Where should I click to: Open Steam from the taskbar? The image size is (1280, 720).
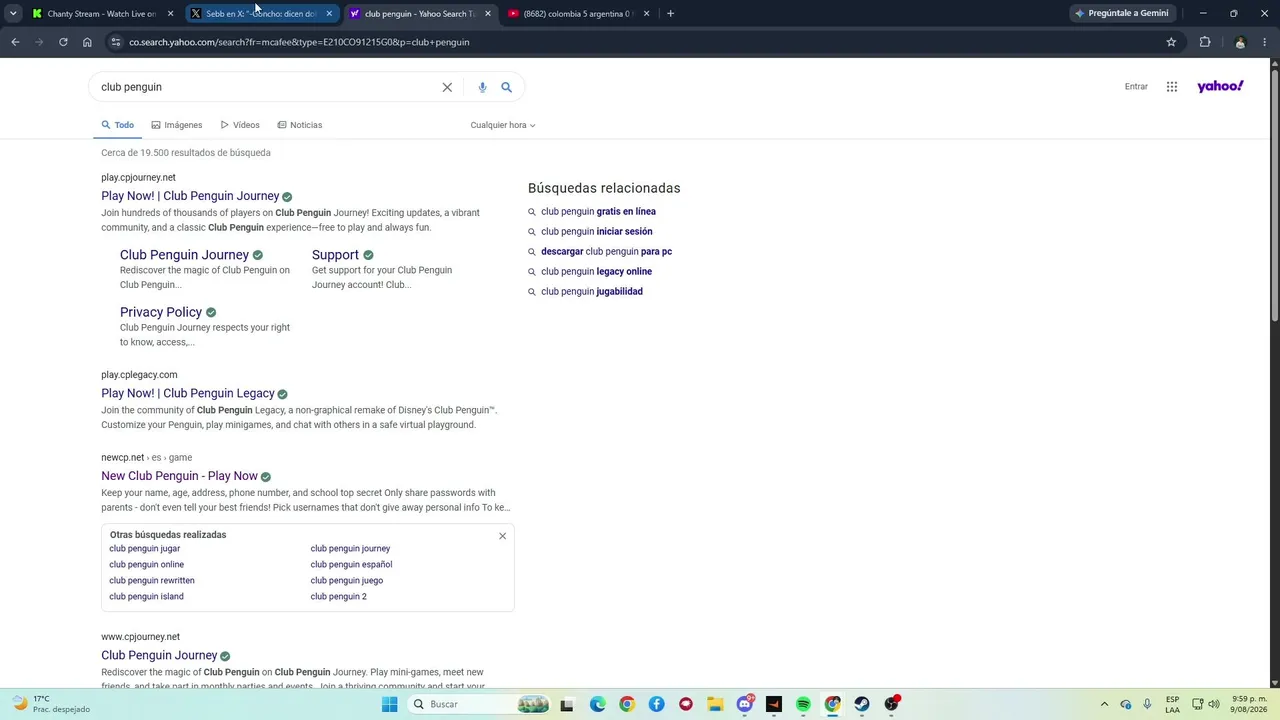coord(862,704)
